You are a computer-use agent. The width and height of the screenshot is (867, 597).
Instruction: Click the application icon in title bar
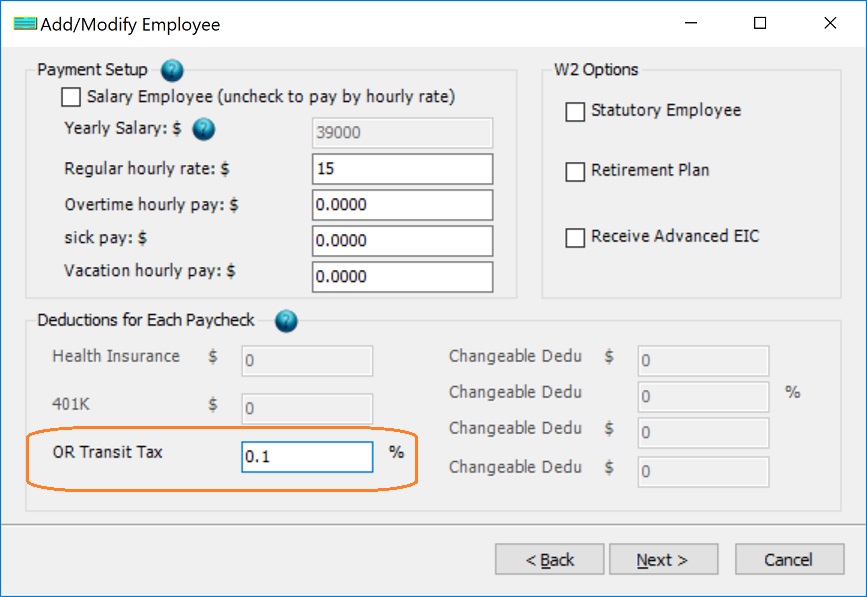[25, 24]
